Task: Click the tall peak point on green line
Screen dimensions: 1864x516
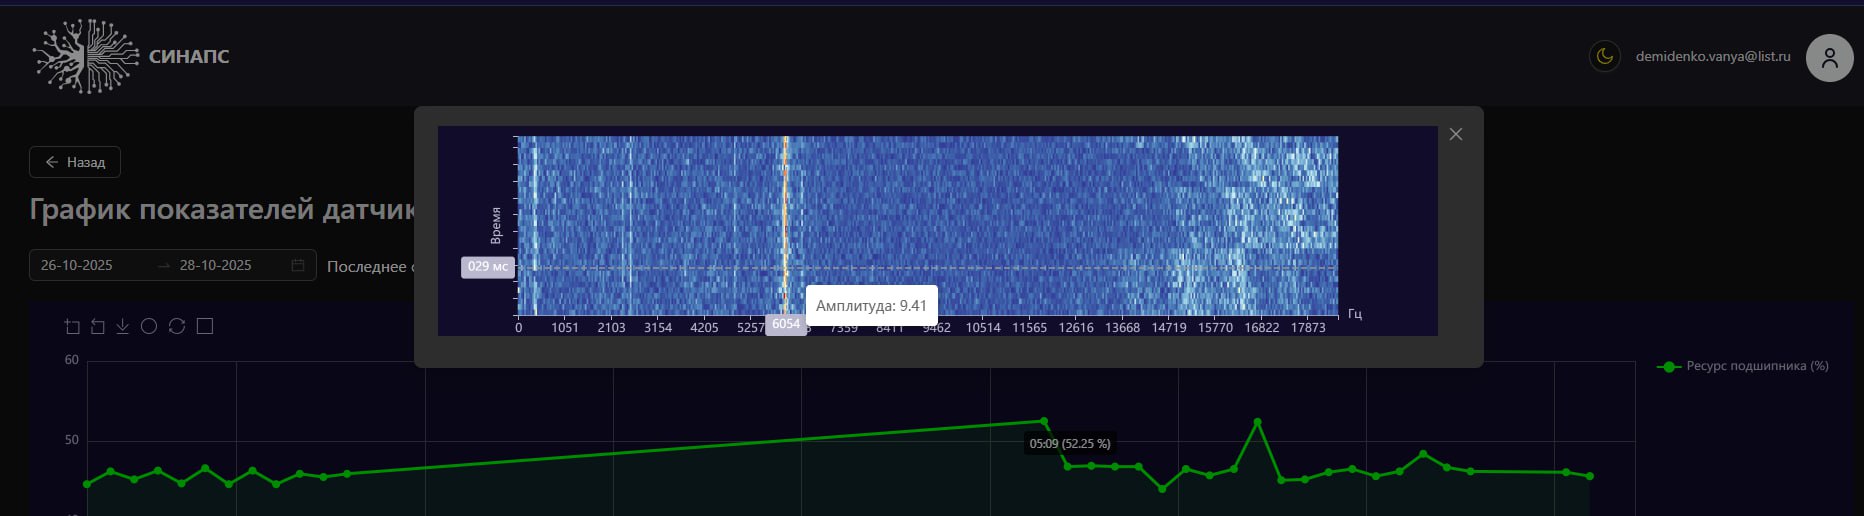Action: (1257, 422)
